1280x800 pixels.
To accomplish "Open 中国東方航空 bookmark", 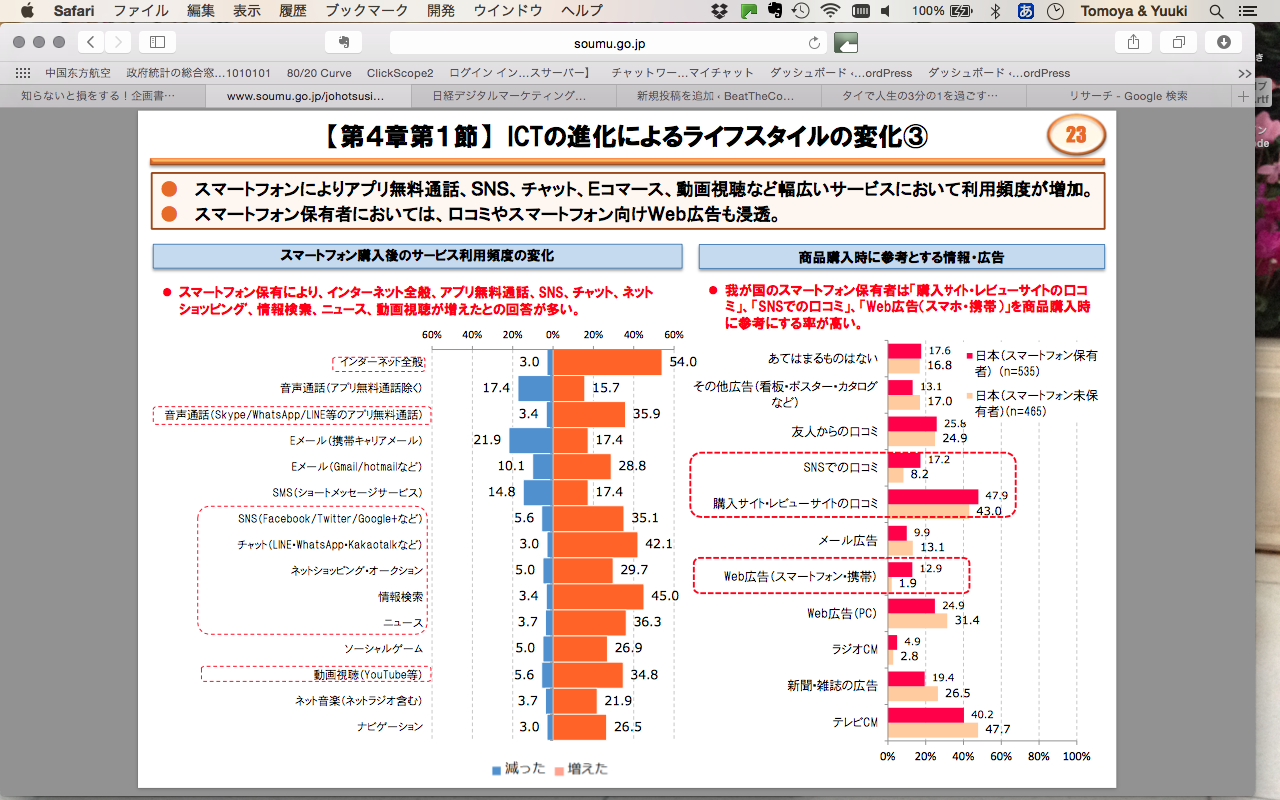I will [x=78, y=73].
